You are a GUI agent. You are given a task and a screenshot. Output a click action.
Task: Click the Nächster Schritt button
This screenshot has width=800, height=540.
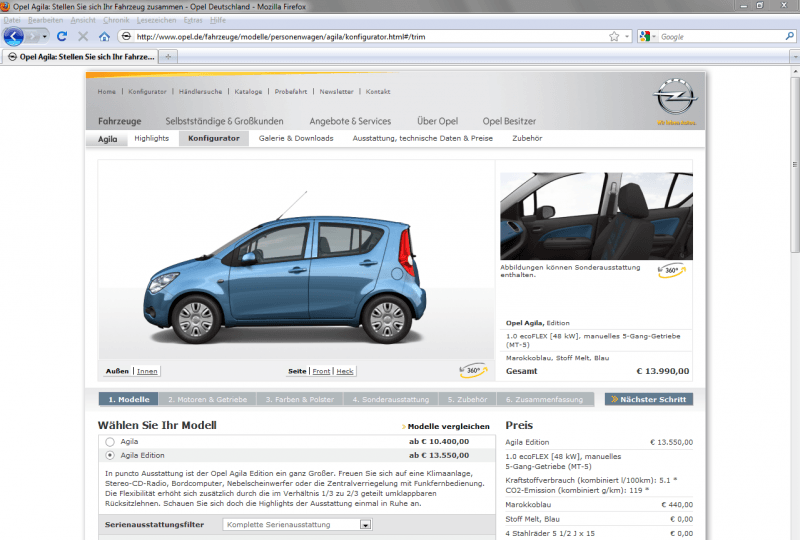click(x=648, y=399)
